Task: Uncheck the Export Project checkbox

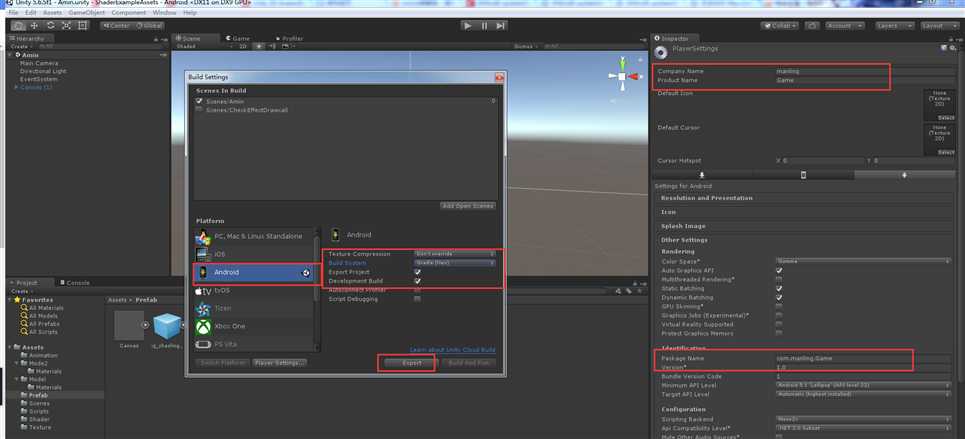Action: [x=417, y=272]
